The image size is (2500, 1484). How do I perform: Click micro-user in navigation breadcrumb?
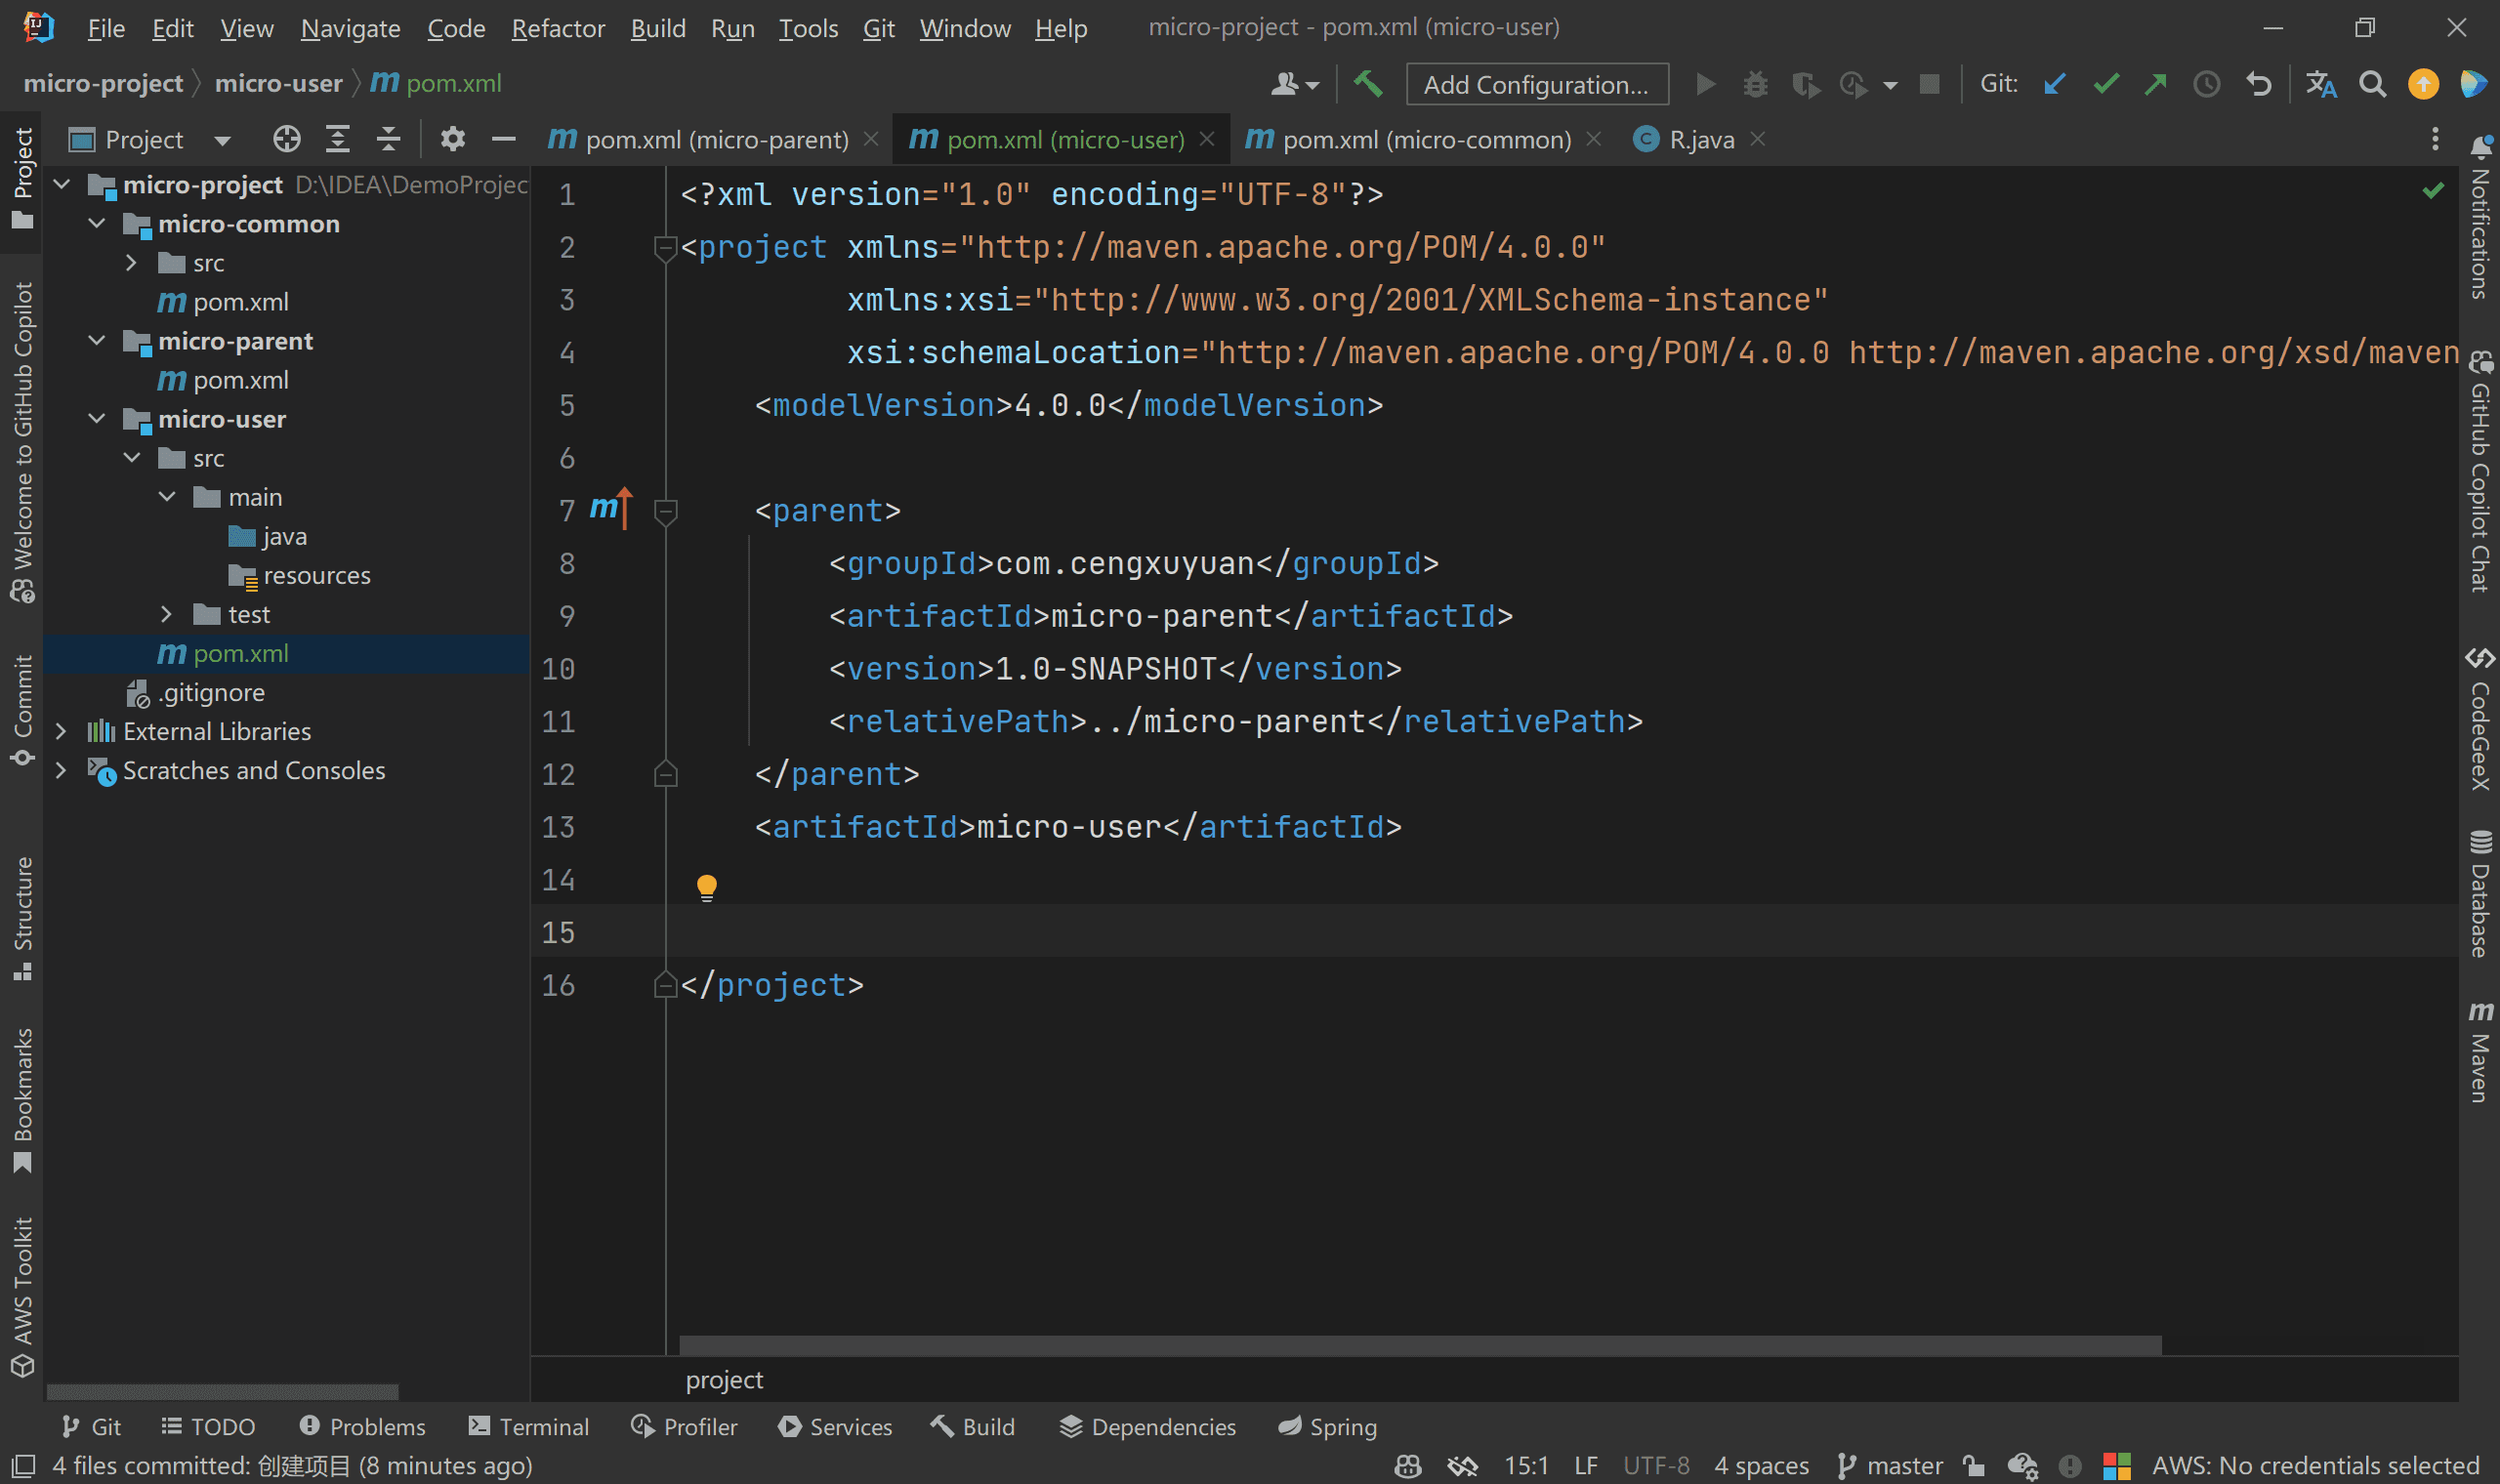pos(278,83)
